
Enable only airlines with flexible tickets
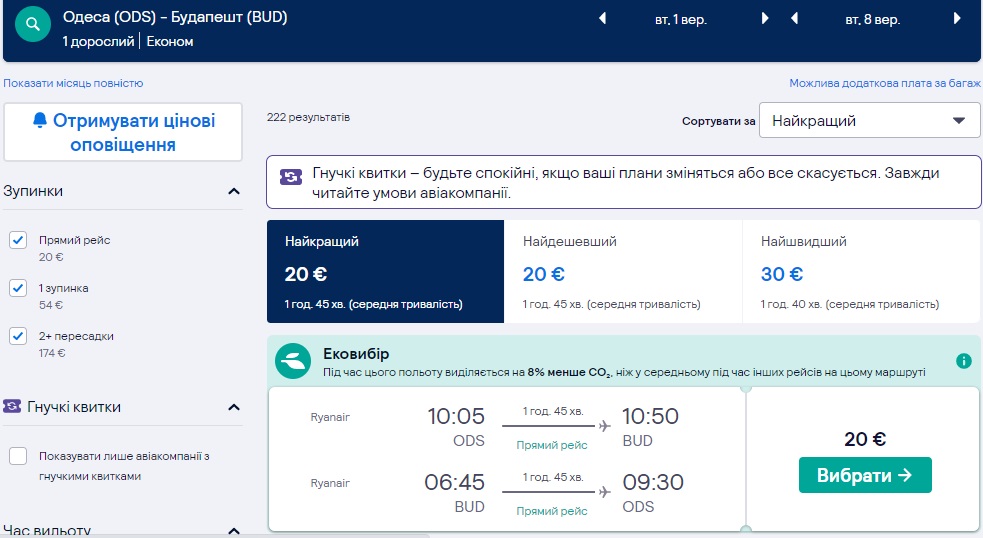[18, 456]
